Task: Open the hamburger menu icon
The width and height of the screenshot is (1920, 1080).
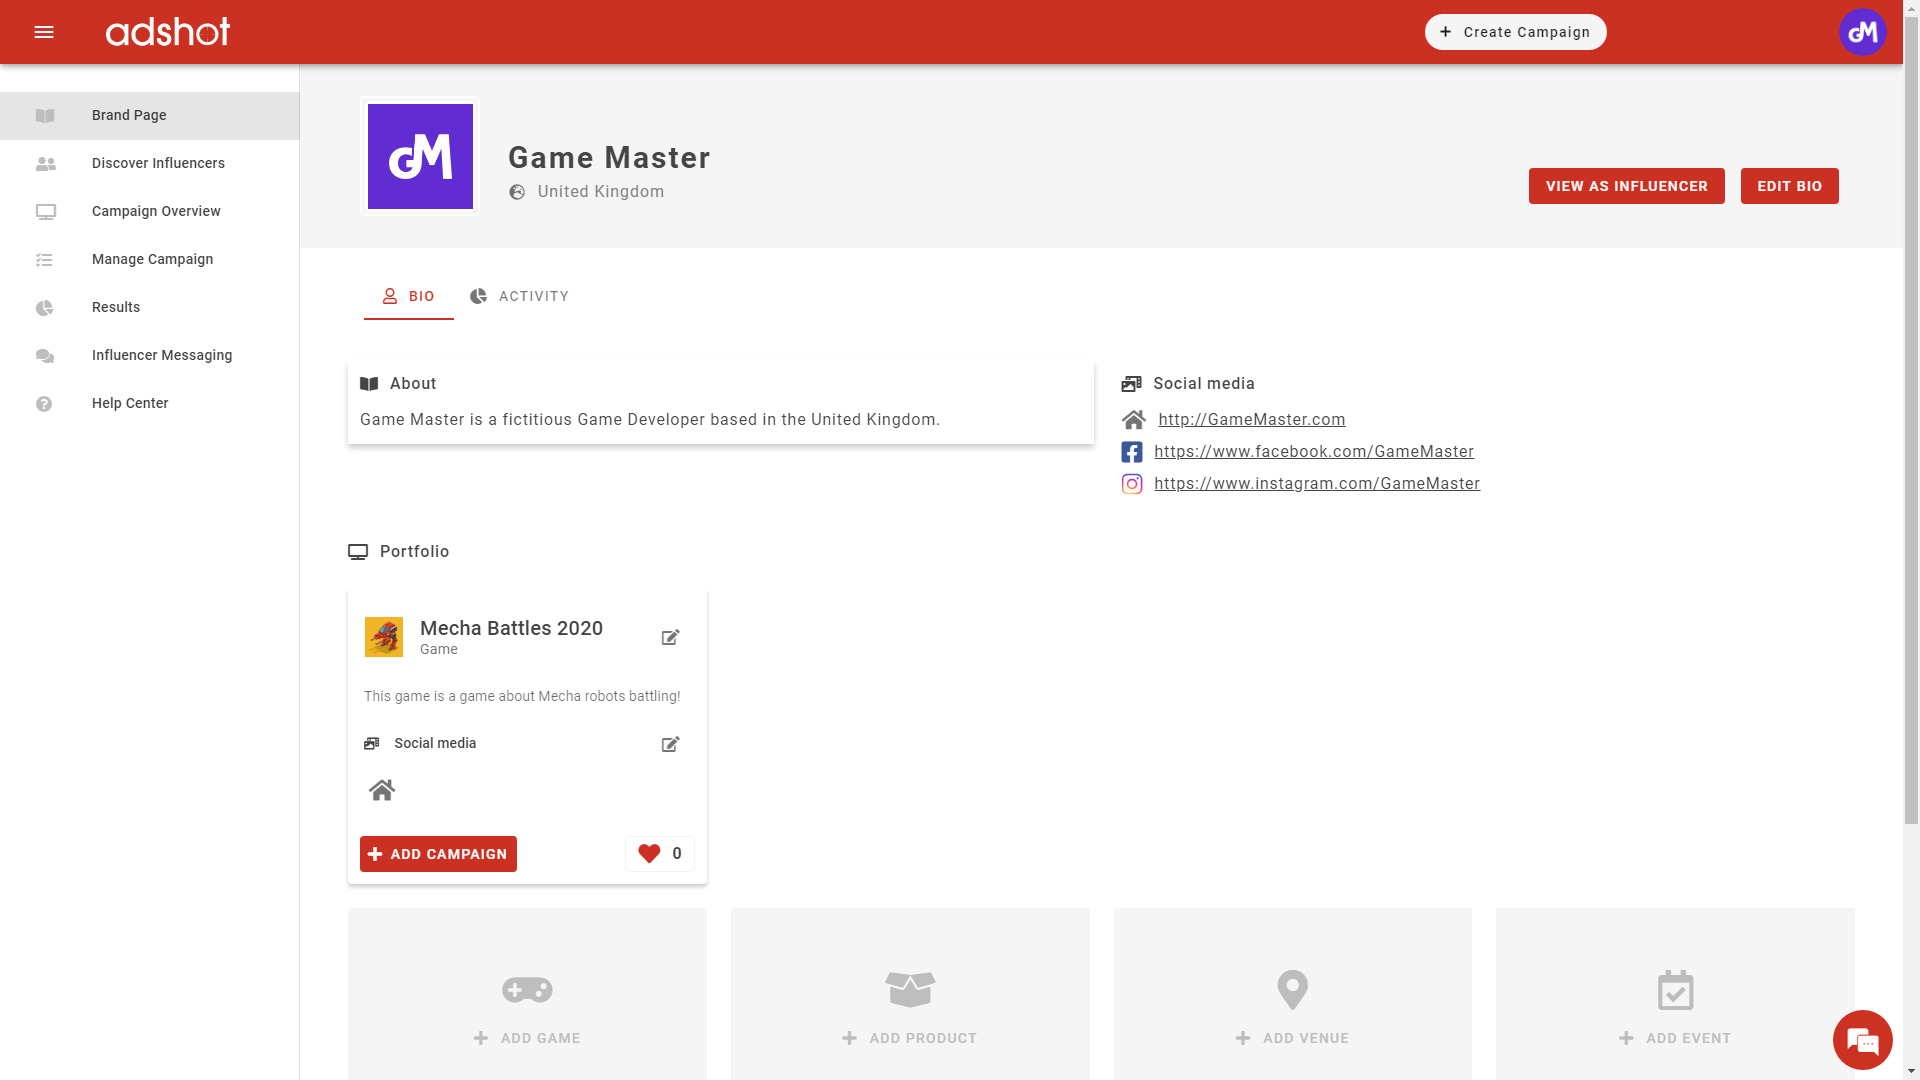Action: coord(44,32)
